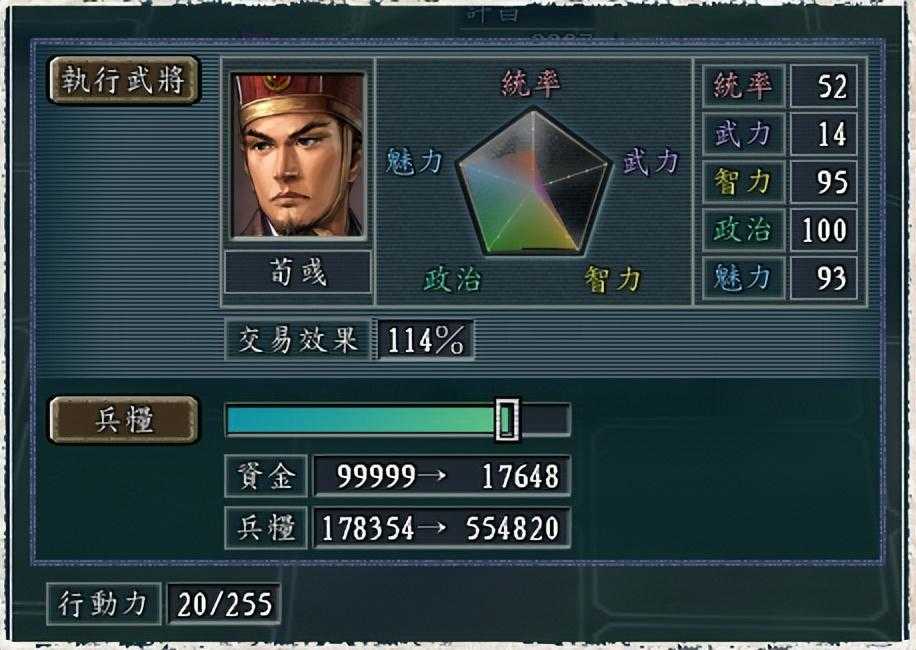Select the 荀彧 officer portrait
This screenshot has width=916, height=650.
coord(299,155)
